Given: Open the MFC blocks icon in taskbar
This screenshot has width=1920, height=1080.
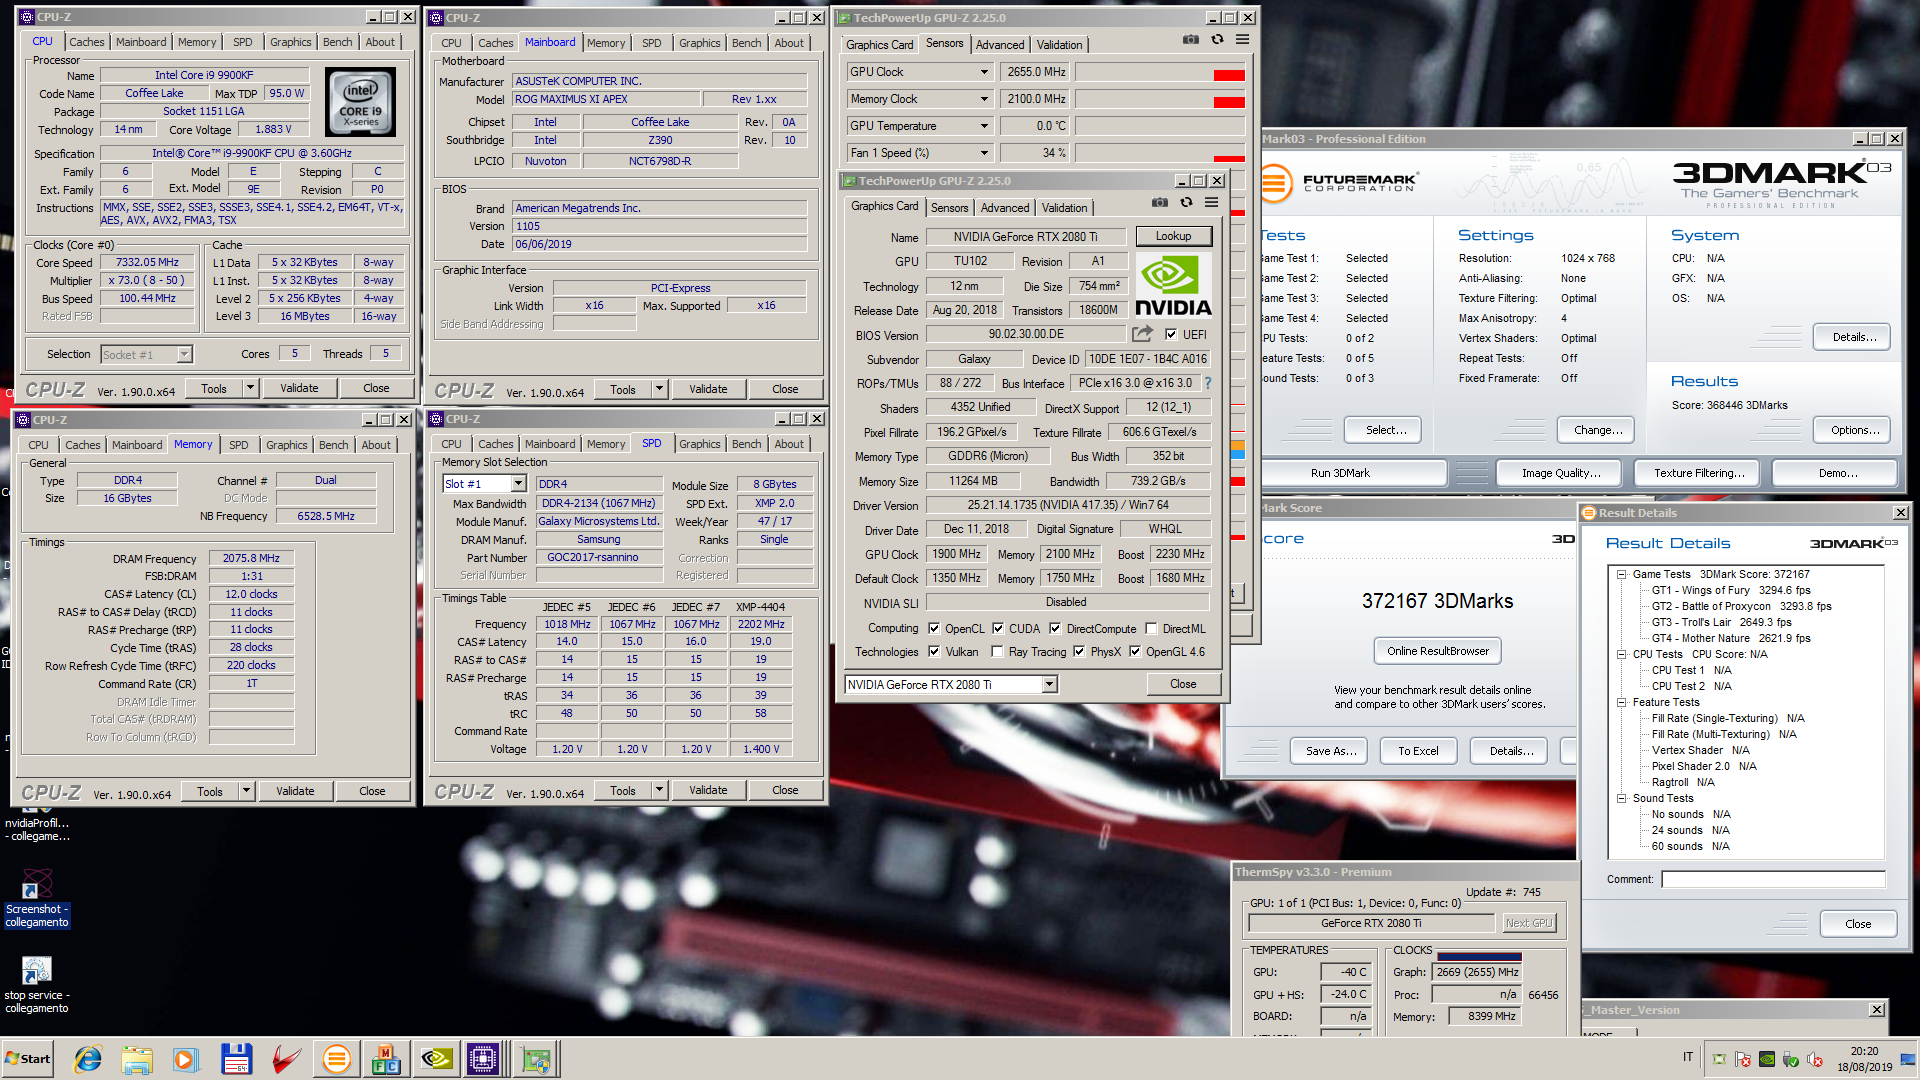Looking at the screenshot, I should (x=386, y=1059).
